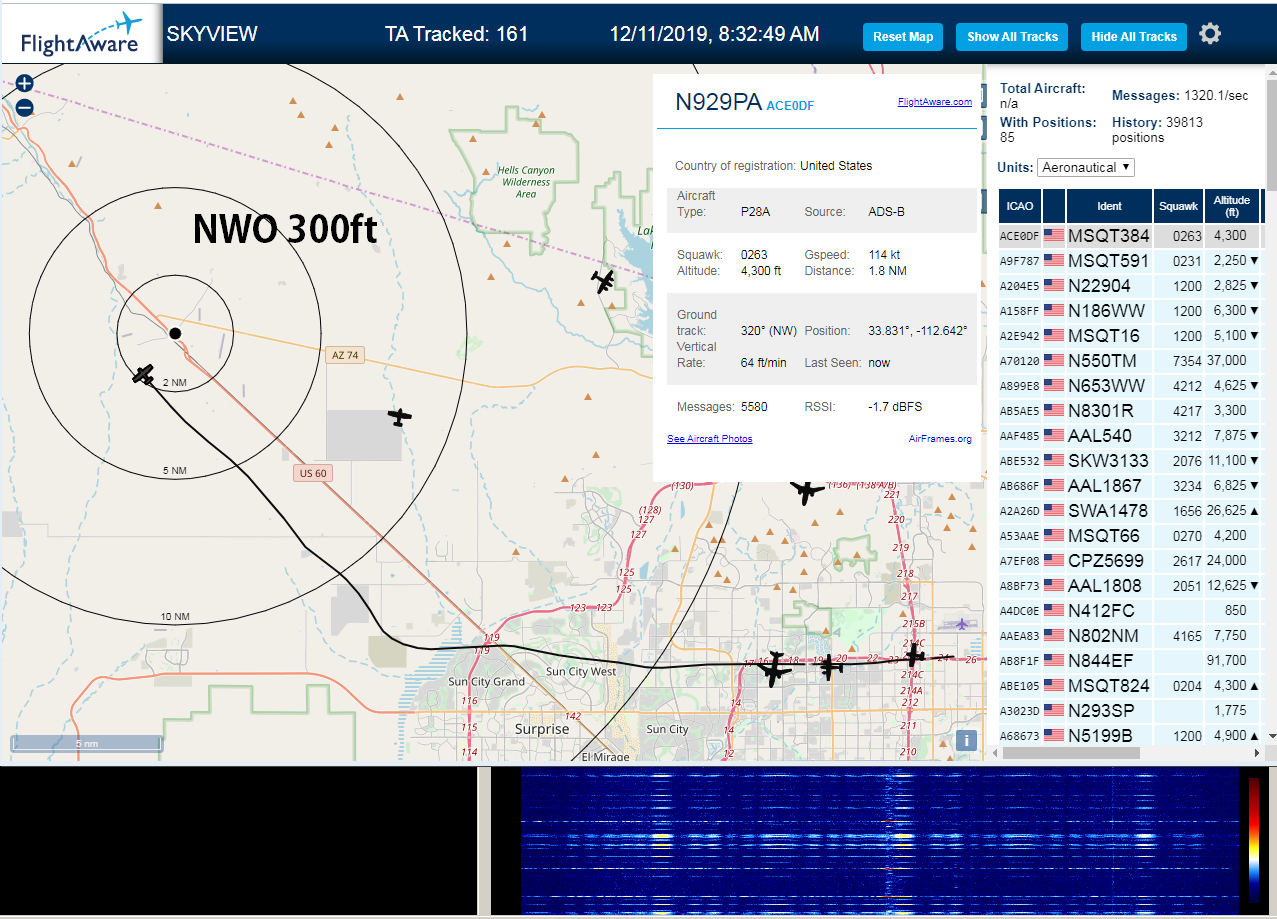Click the N929PA registration heading

[718, 102]
